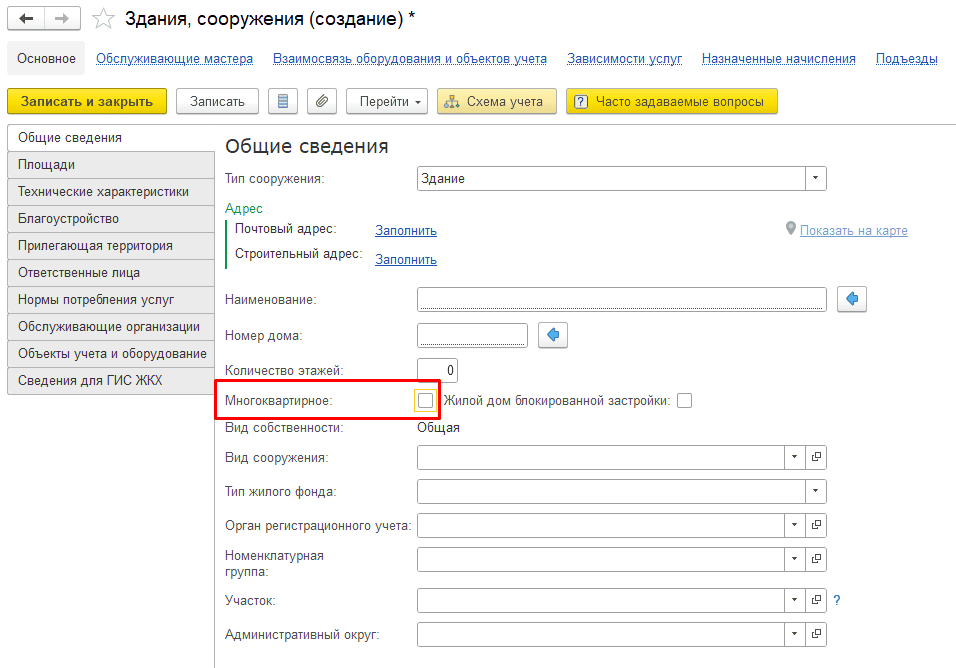The width and height of the screenshot is (956, 668).
Task: Click blue arrow next to Наименование field
Action: click(852, 299)
